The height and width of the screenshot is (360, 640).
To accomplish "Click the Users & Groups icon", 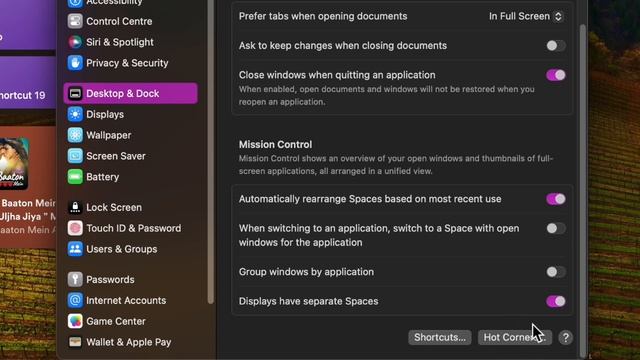I will pyautogui.click(x=75, y=249).
